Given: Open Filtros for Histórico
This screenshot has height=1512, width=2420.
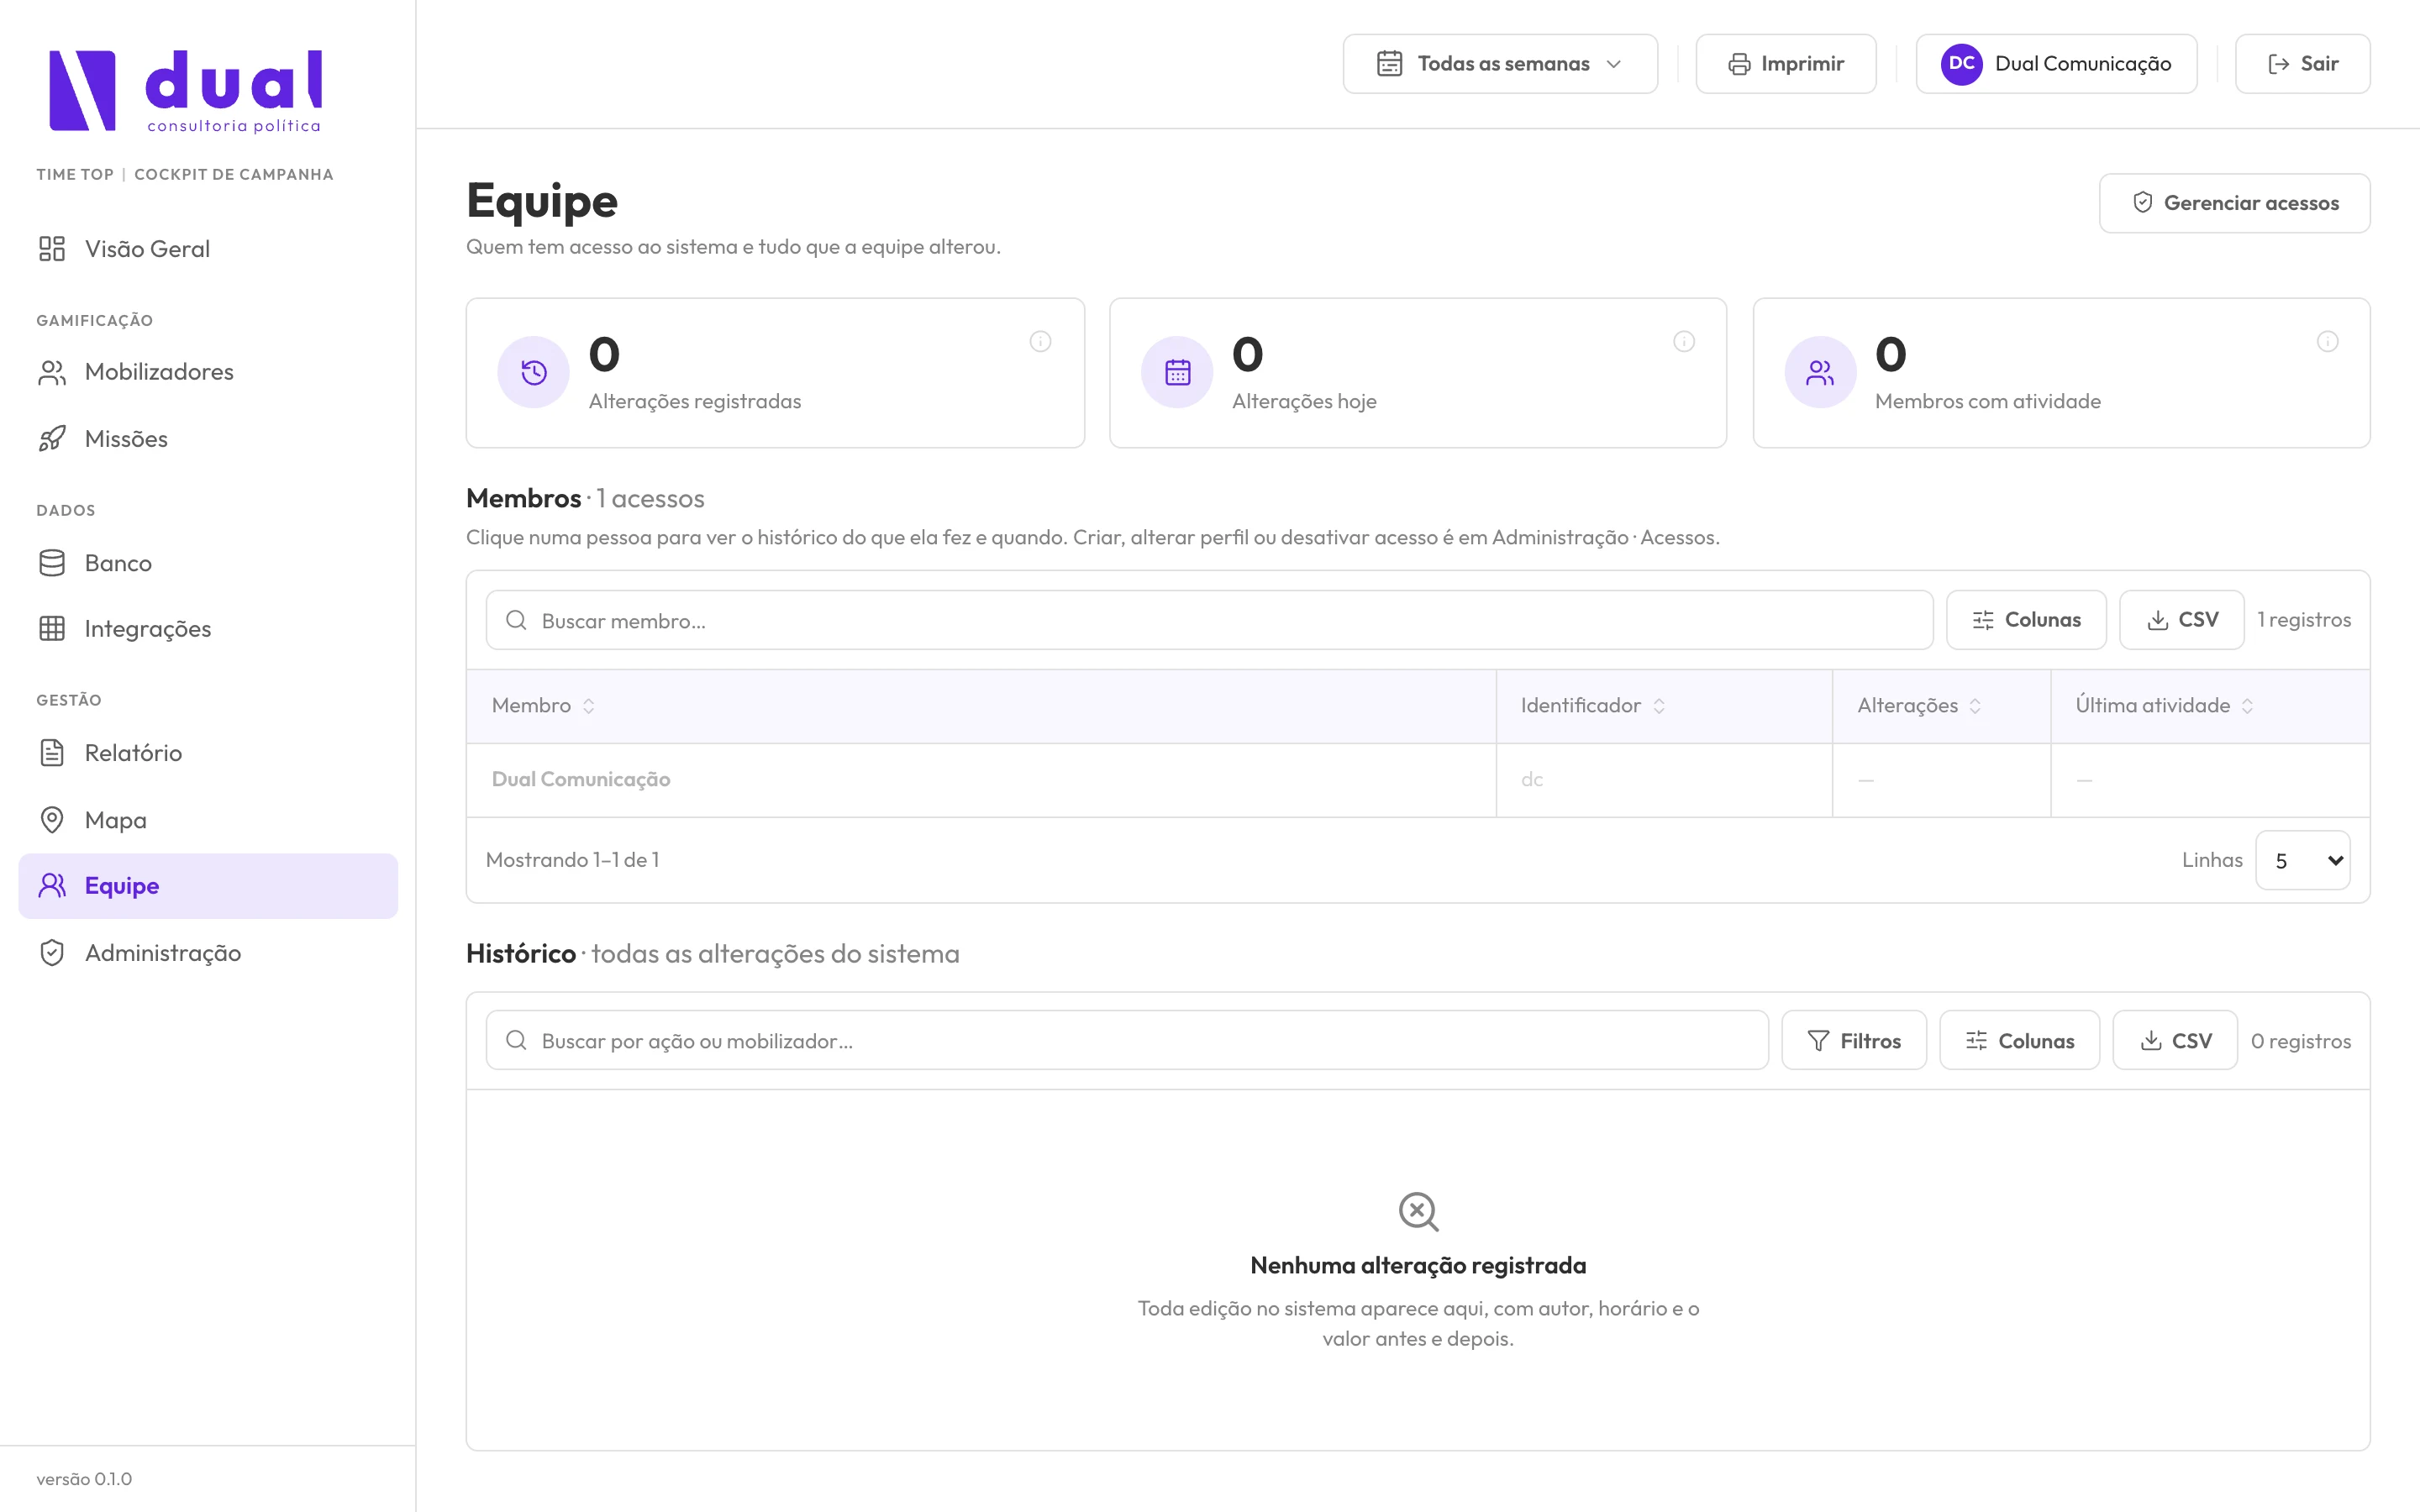Looking at the screenshot, I should tap(1854, 1040).
